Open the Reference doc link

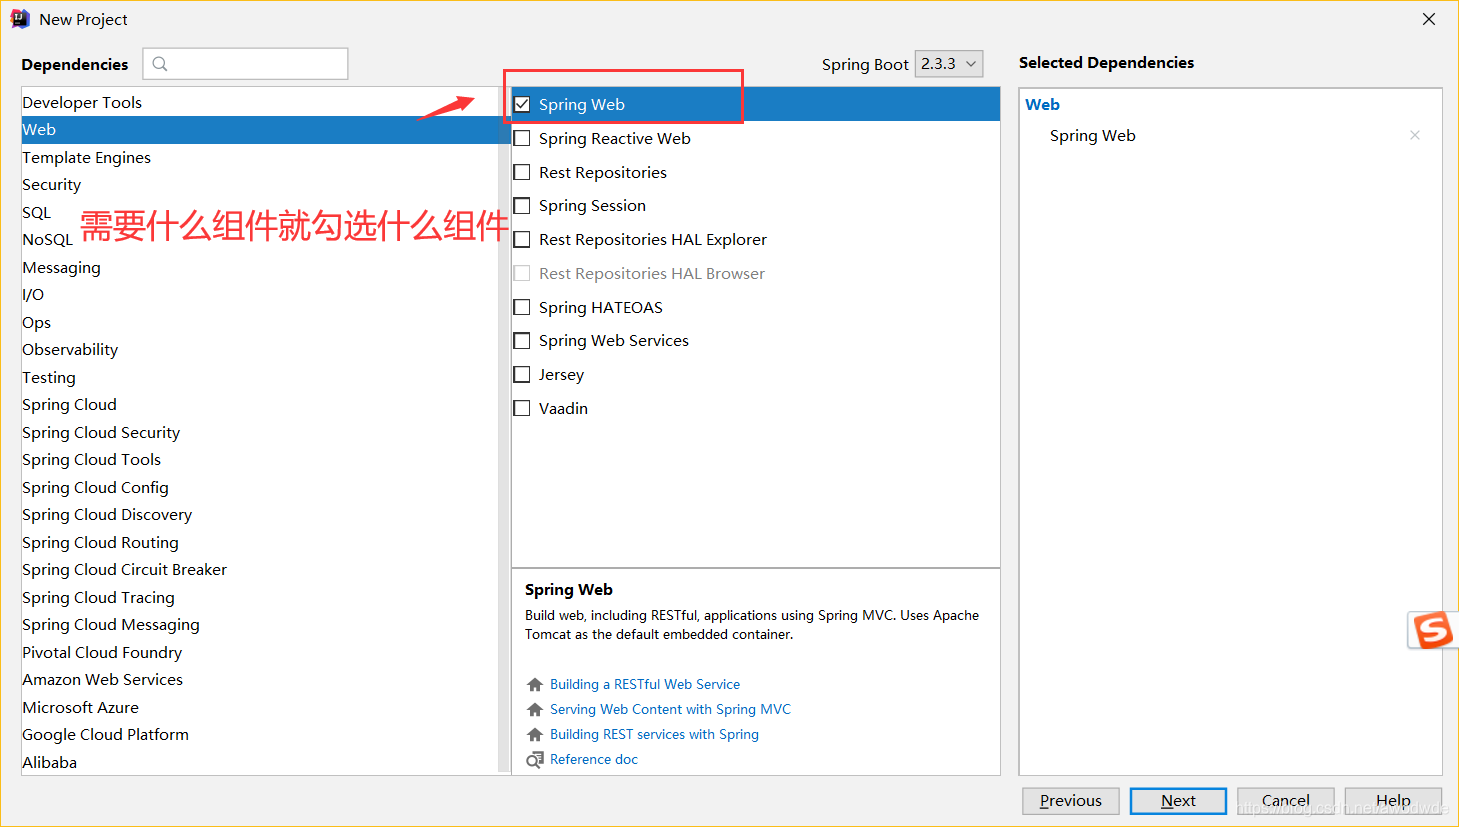(594, 760)
